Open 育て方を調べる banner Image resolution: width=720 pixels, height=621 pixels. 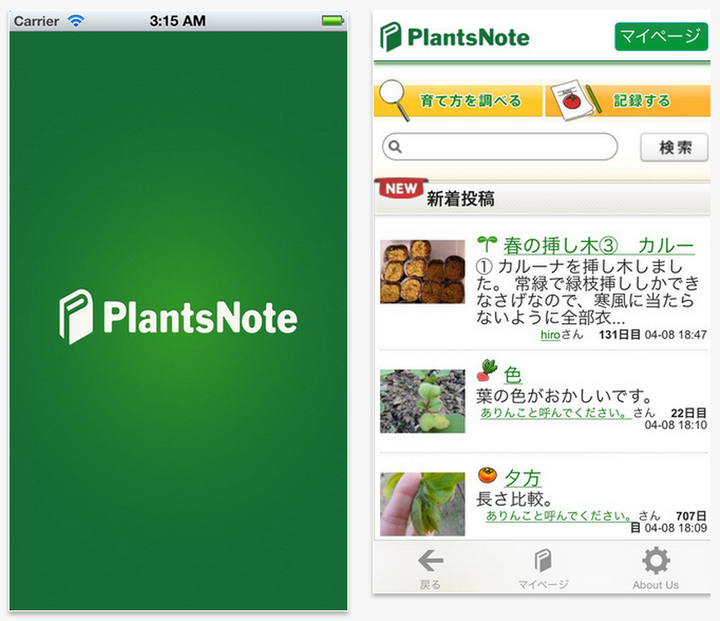click(458, 101)
